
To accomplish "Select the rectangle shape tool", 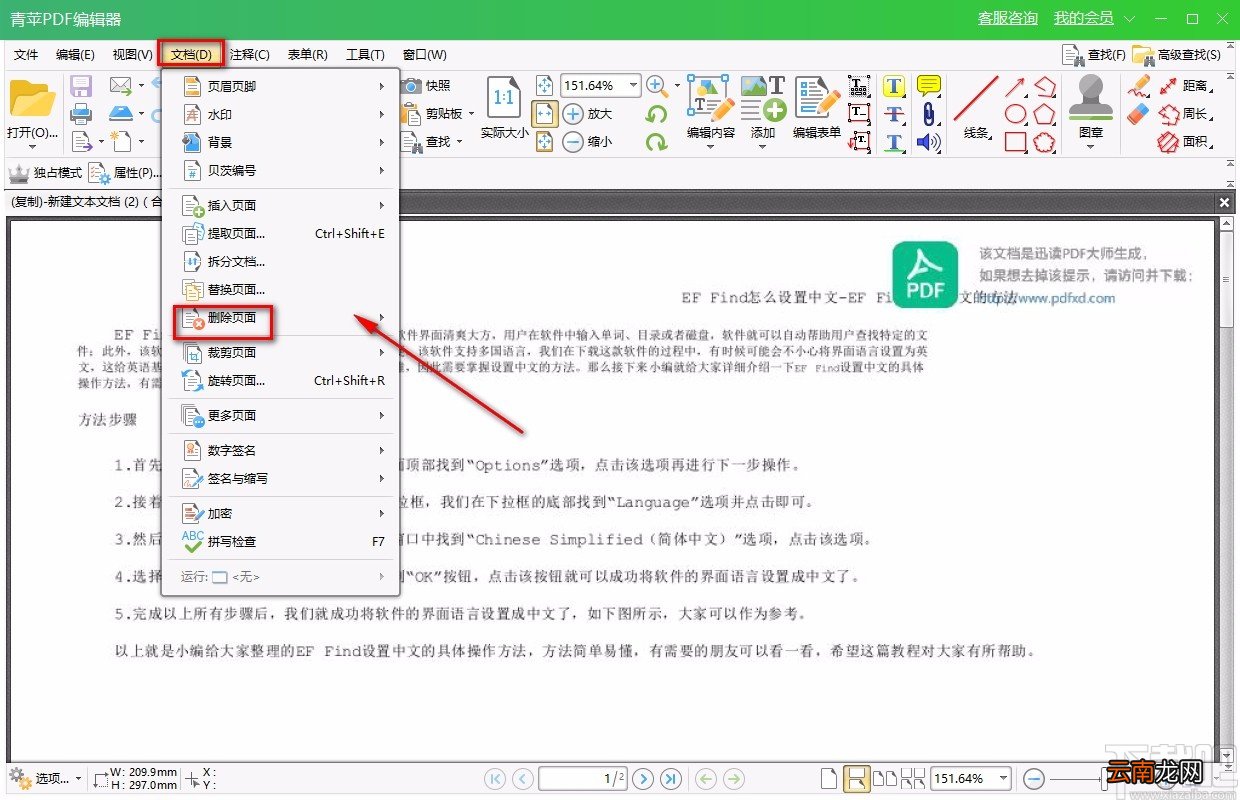I will (x=1016, y=142).
